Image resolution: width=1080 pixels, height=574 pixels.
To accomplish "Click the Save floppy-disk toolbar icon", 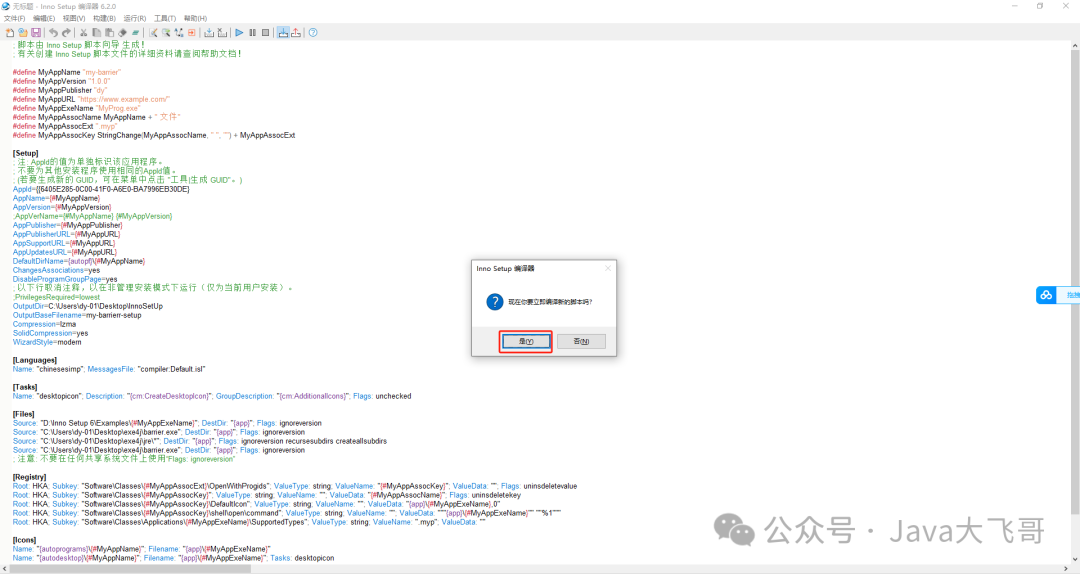I will coord(36,32).
